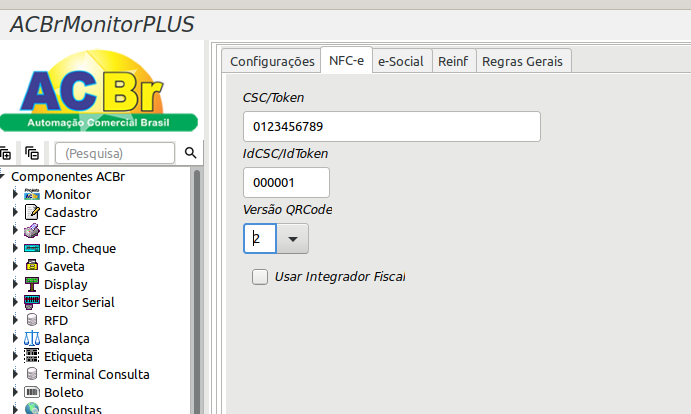Click the Balança scales icon

coord(32,338)
